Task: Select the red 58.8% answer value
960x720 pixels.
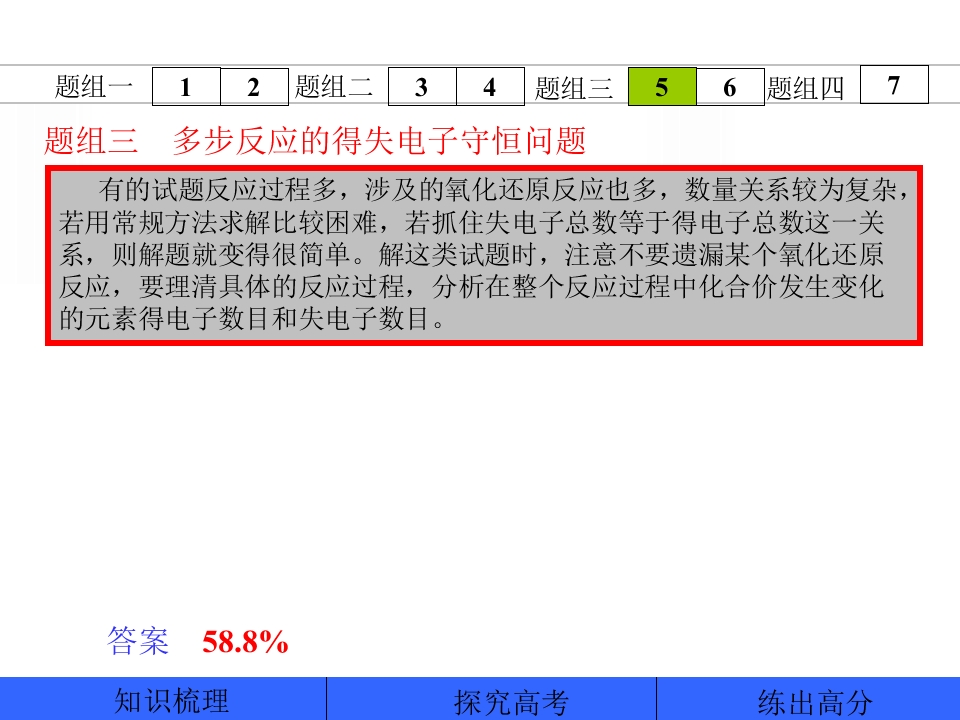Action: 245,642
